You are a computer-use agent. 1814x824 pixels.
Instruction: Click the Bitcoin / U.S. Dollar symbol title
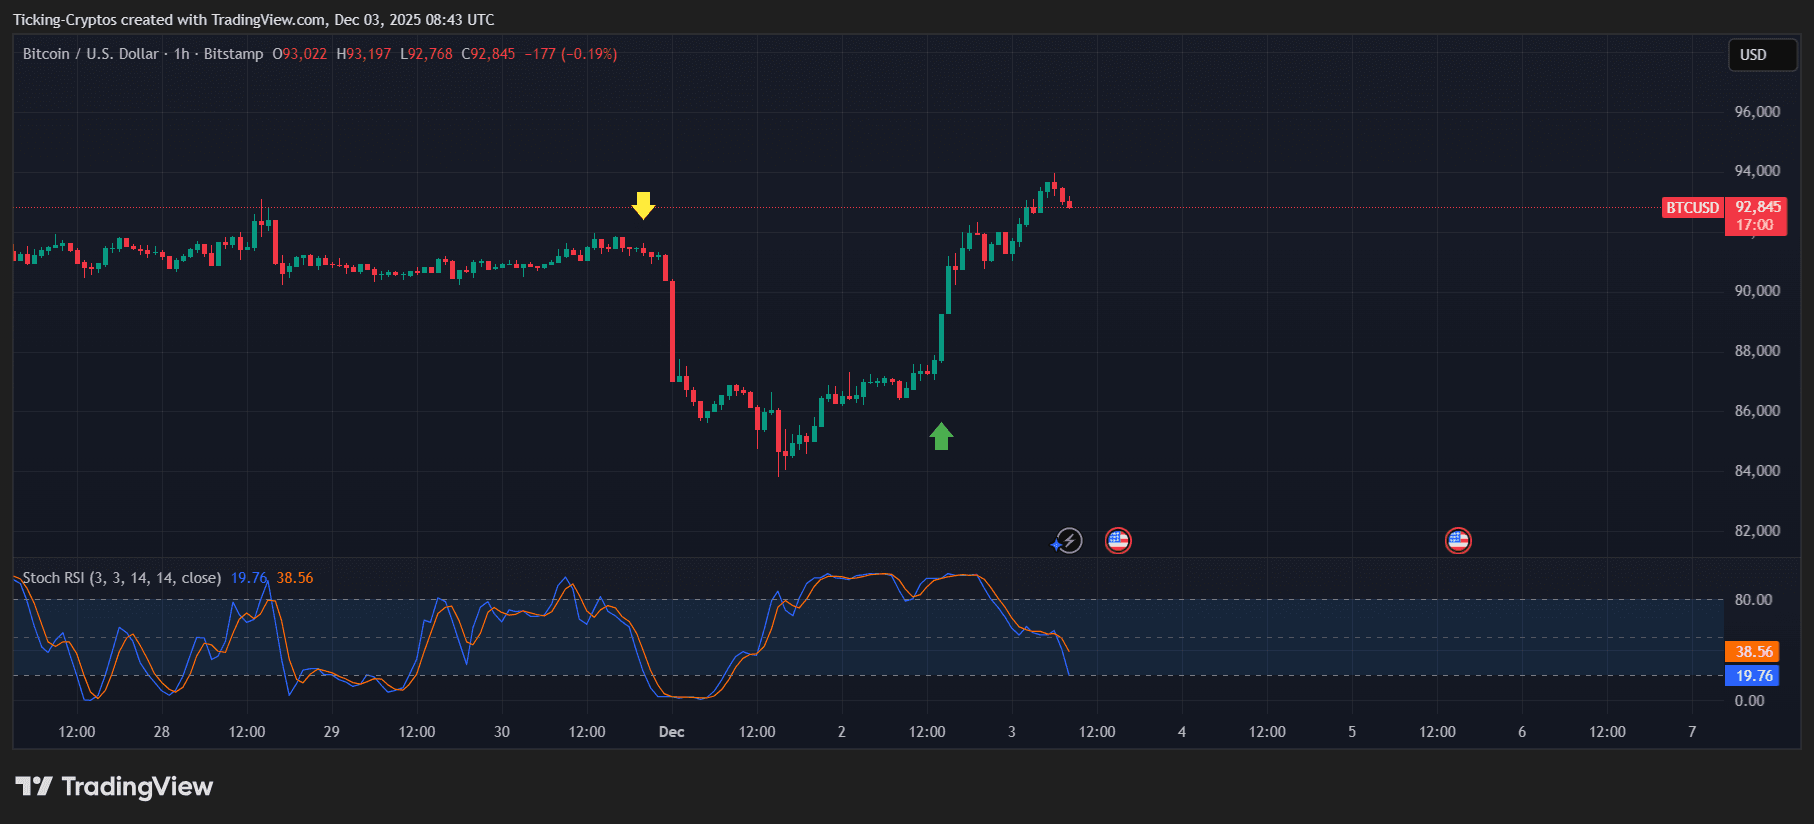pos(91,54)
